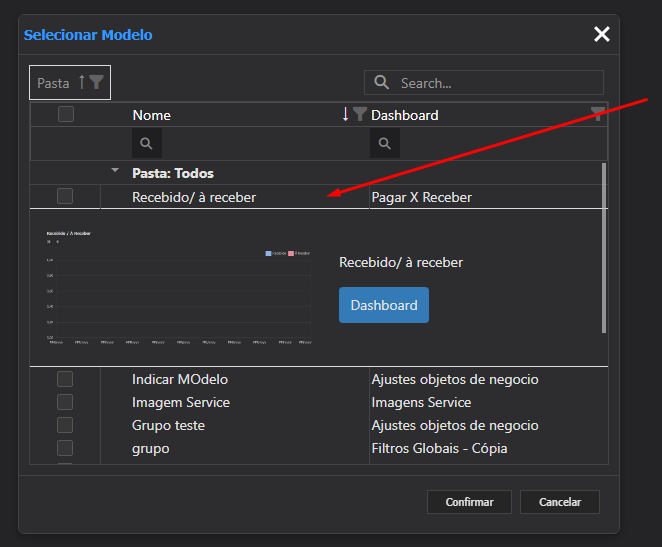
Task: Click the Nome column sort arrow
Action: (x=345, y=114)
